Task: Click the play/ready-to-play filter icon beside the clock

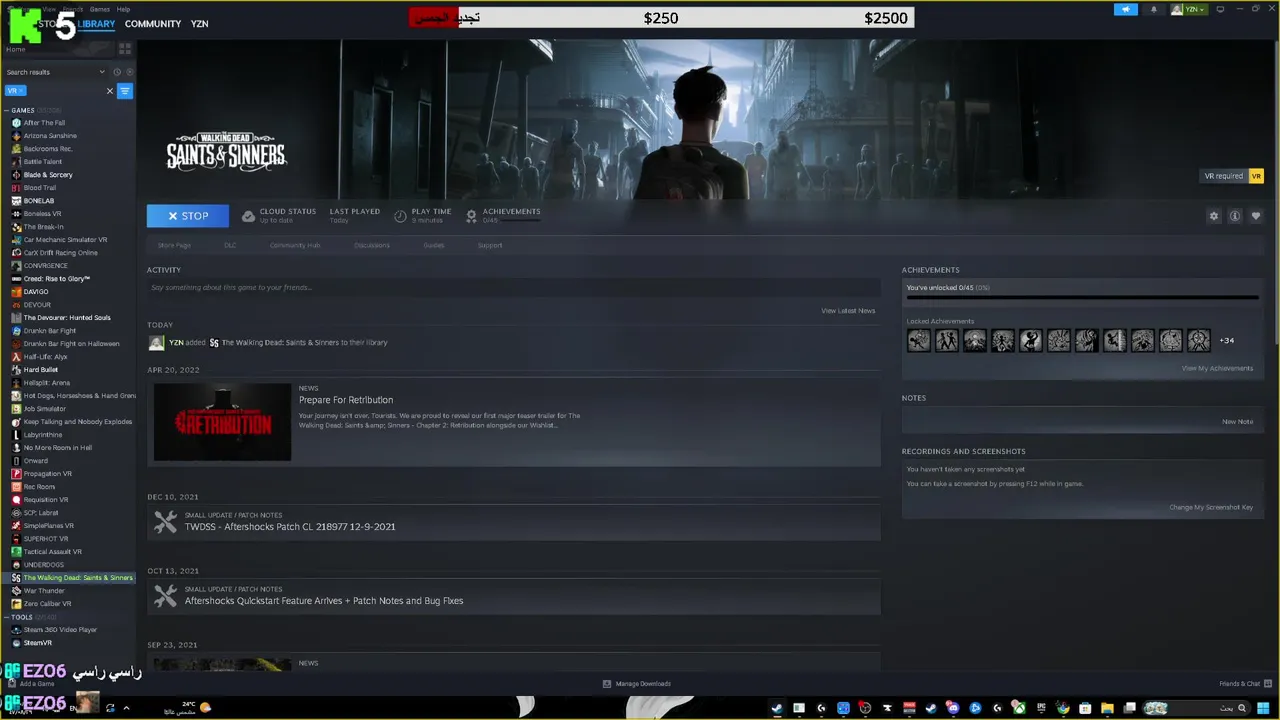Action: click(x=129, y=72)
